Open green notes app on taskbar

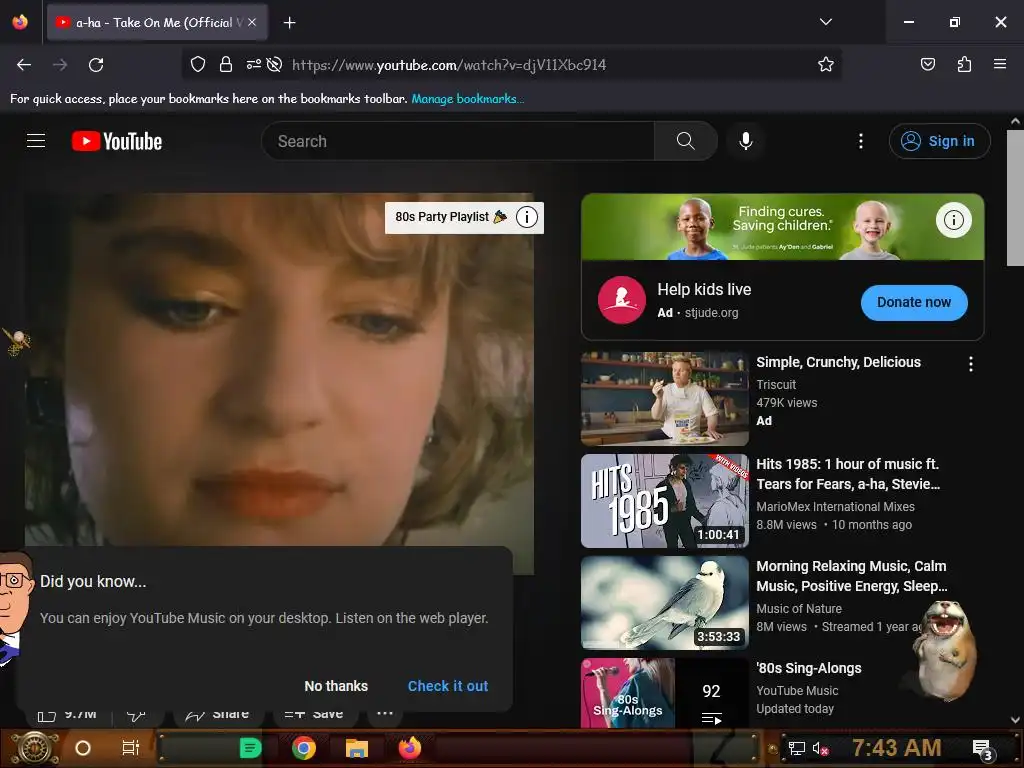(x=250, y=748)
